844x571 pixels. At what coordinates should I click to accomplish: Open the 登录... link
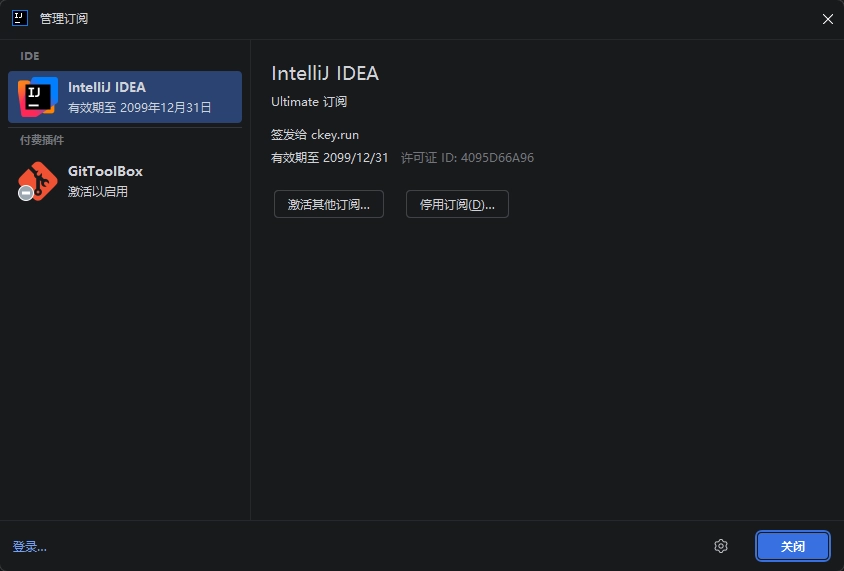[x=30, y=547]
